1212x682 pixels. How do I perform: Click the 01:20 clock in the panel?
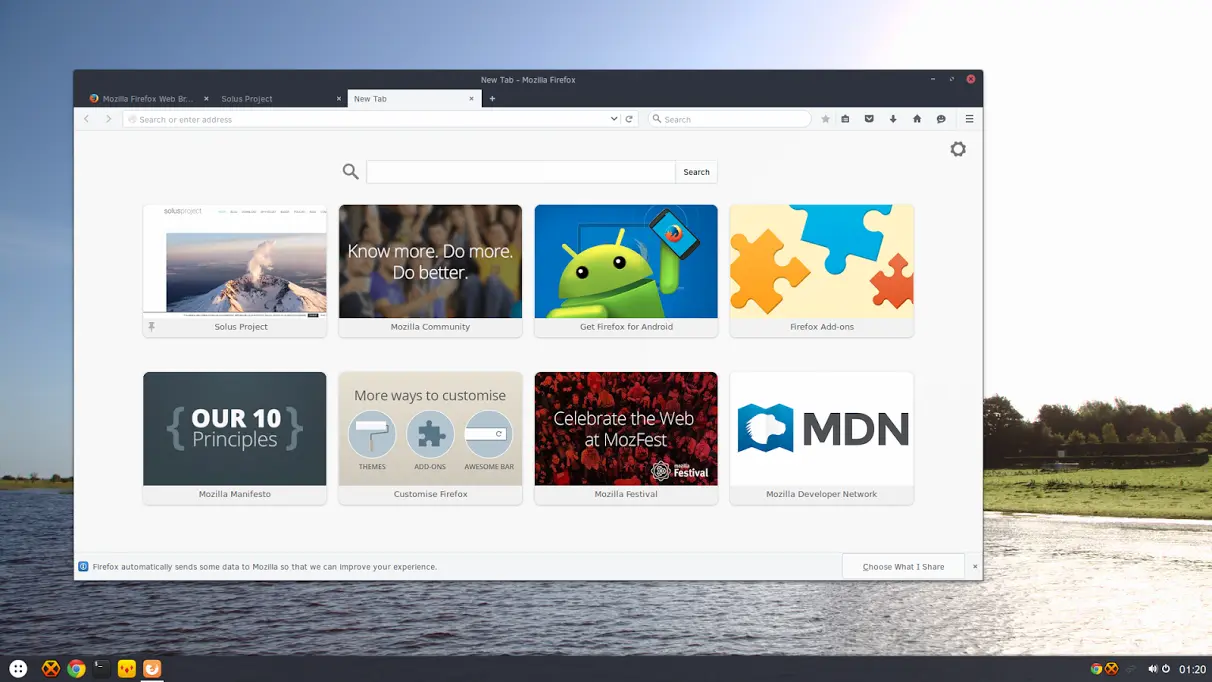(x=1192, y=669)
